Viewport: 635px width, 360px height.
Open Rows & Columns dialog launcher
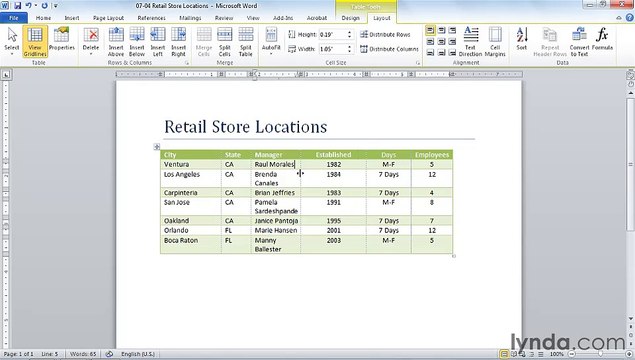(x=187, y=63)
